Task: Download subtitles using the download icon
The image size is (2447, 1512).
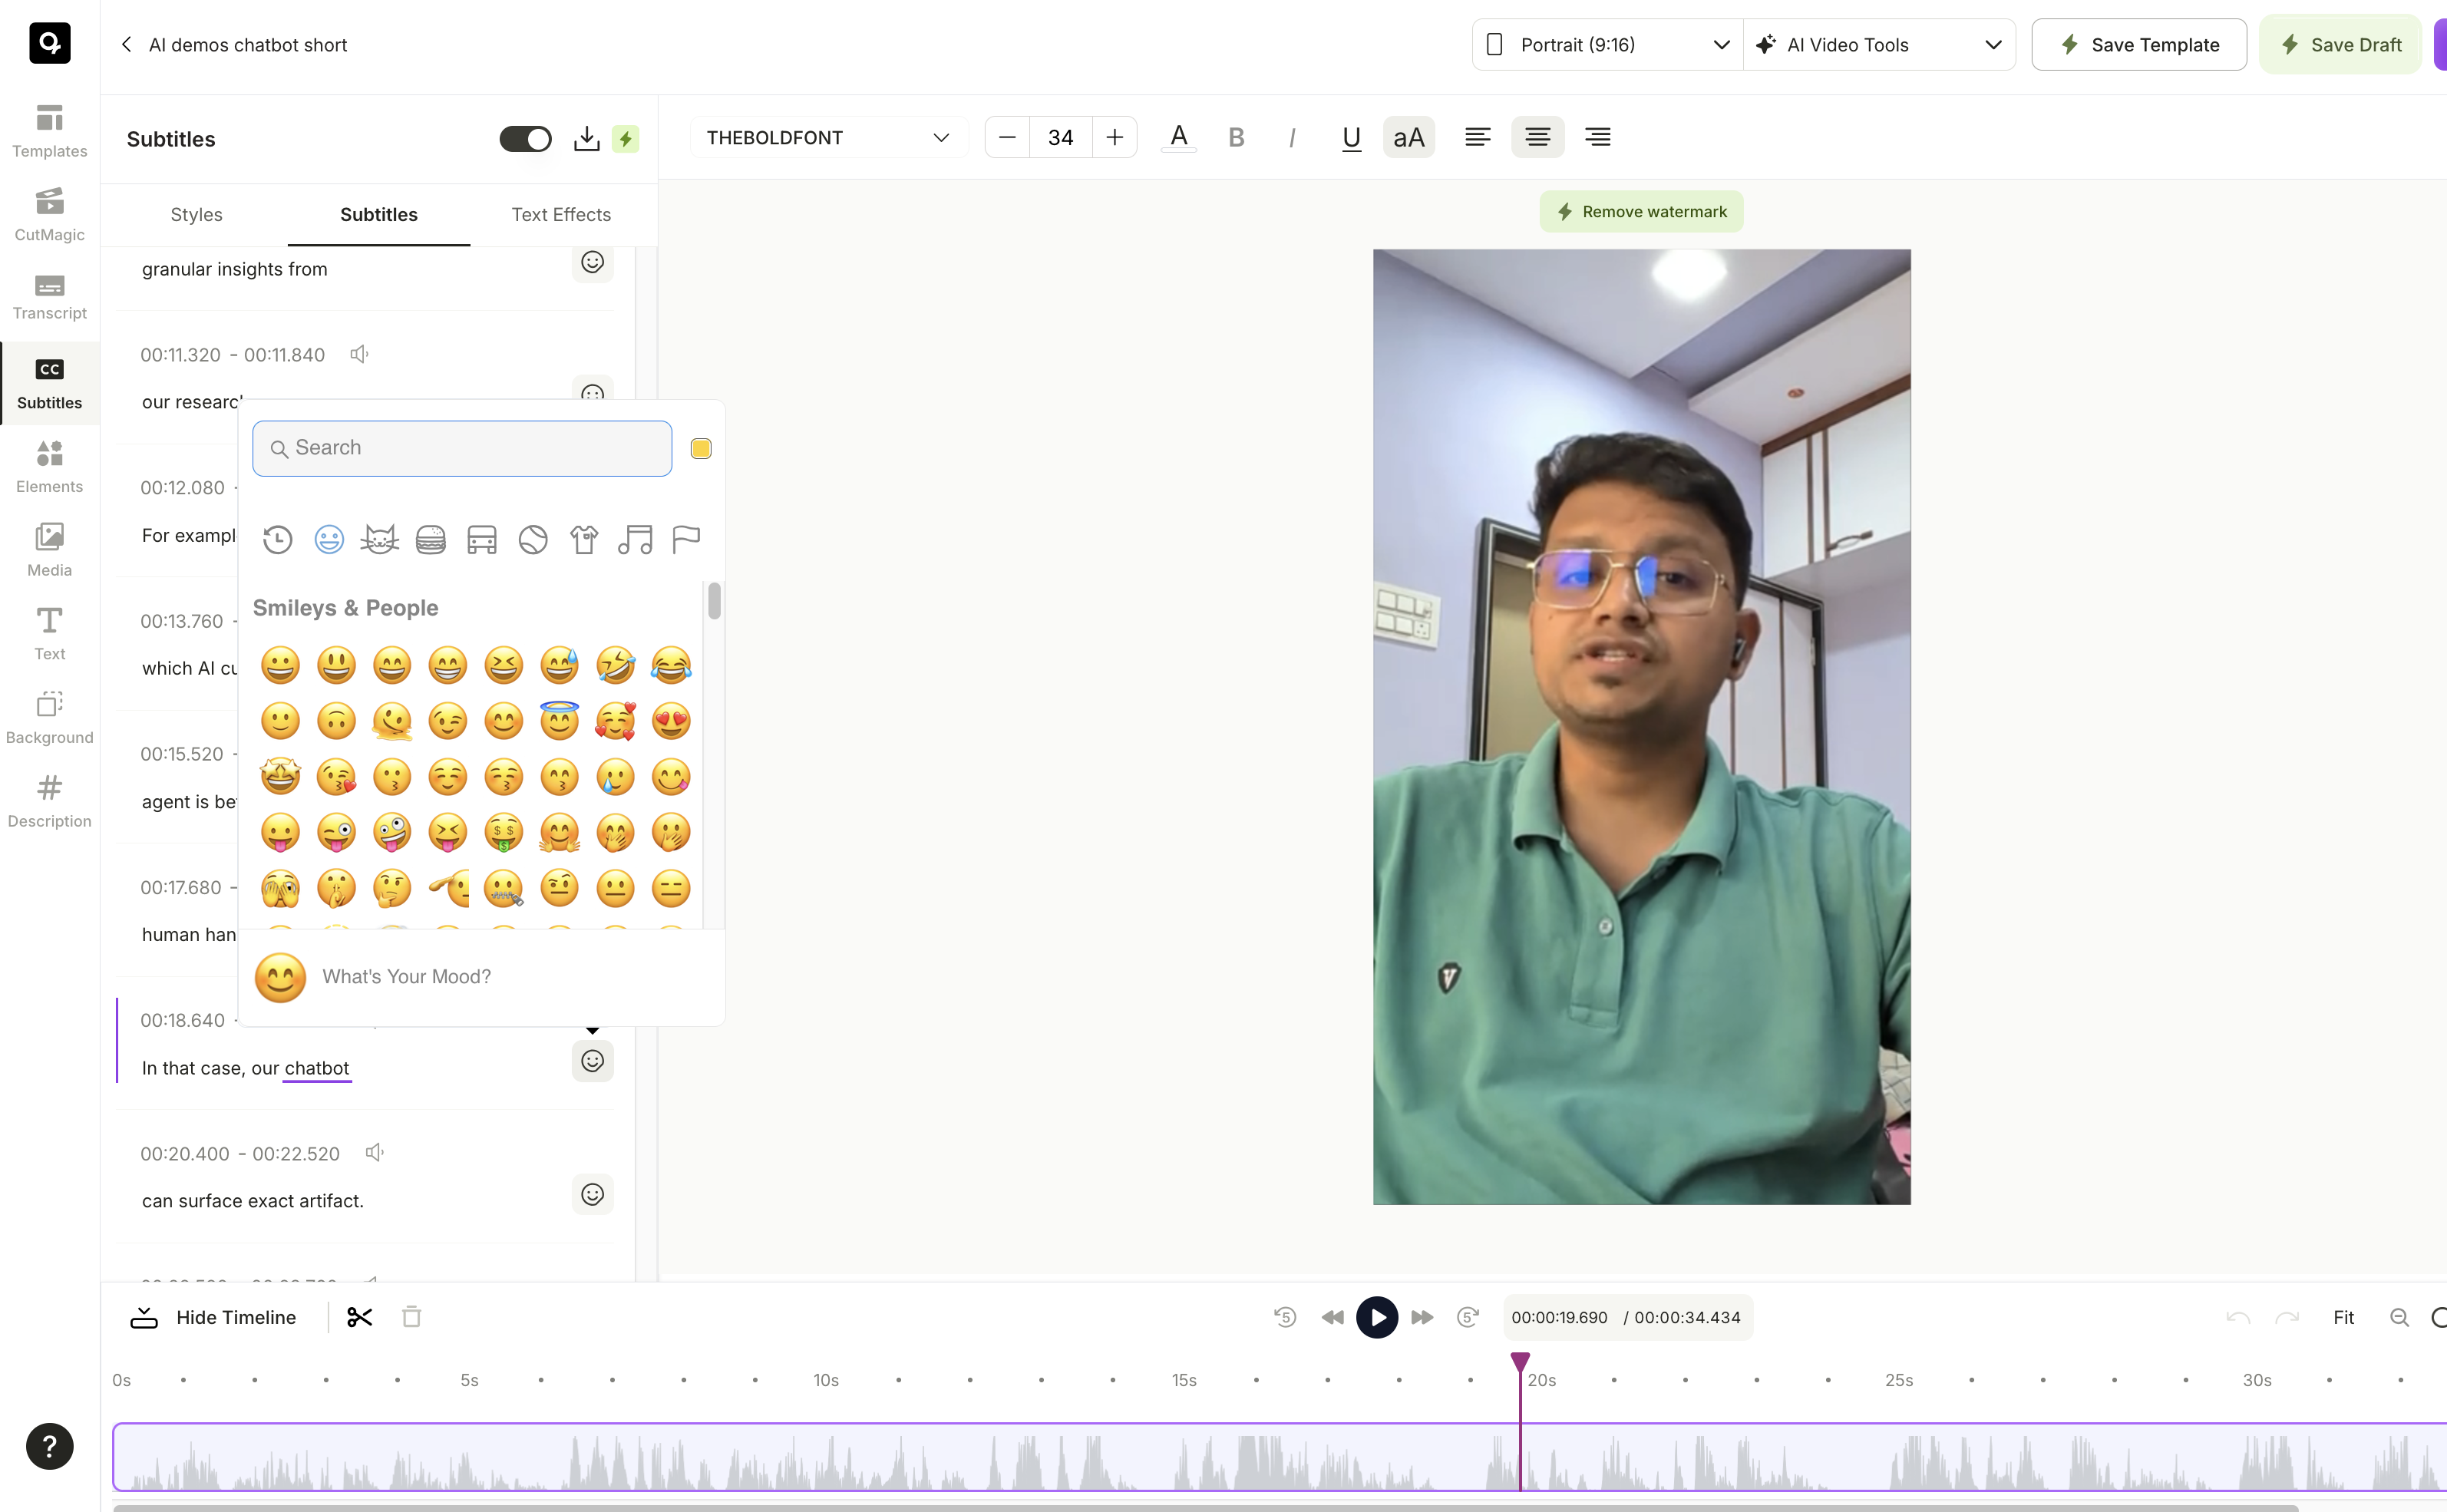Action: click(587, 139)
